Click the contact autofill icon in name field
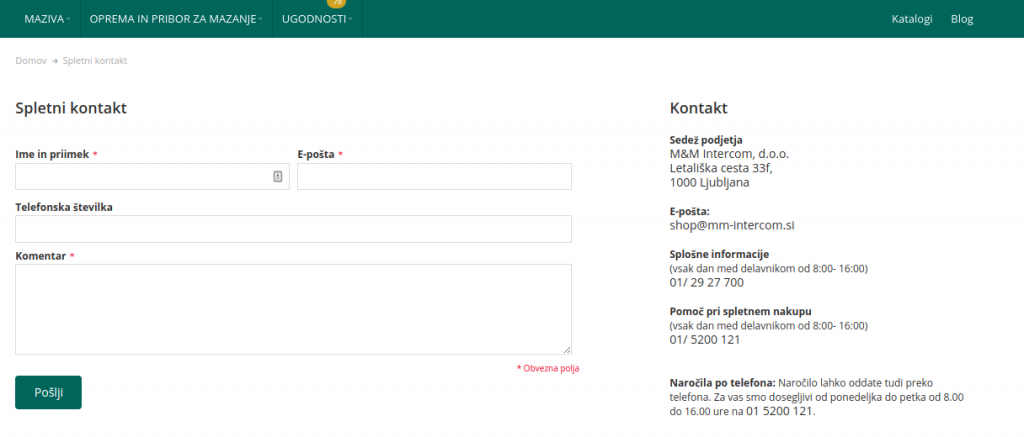This screenshot has height=437, width=1024. [x=278, y=177]
